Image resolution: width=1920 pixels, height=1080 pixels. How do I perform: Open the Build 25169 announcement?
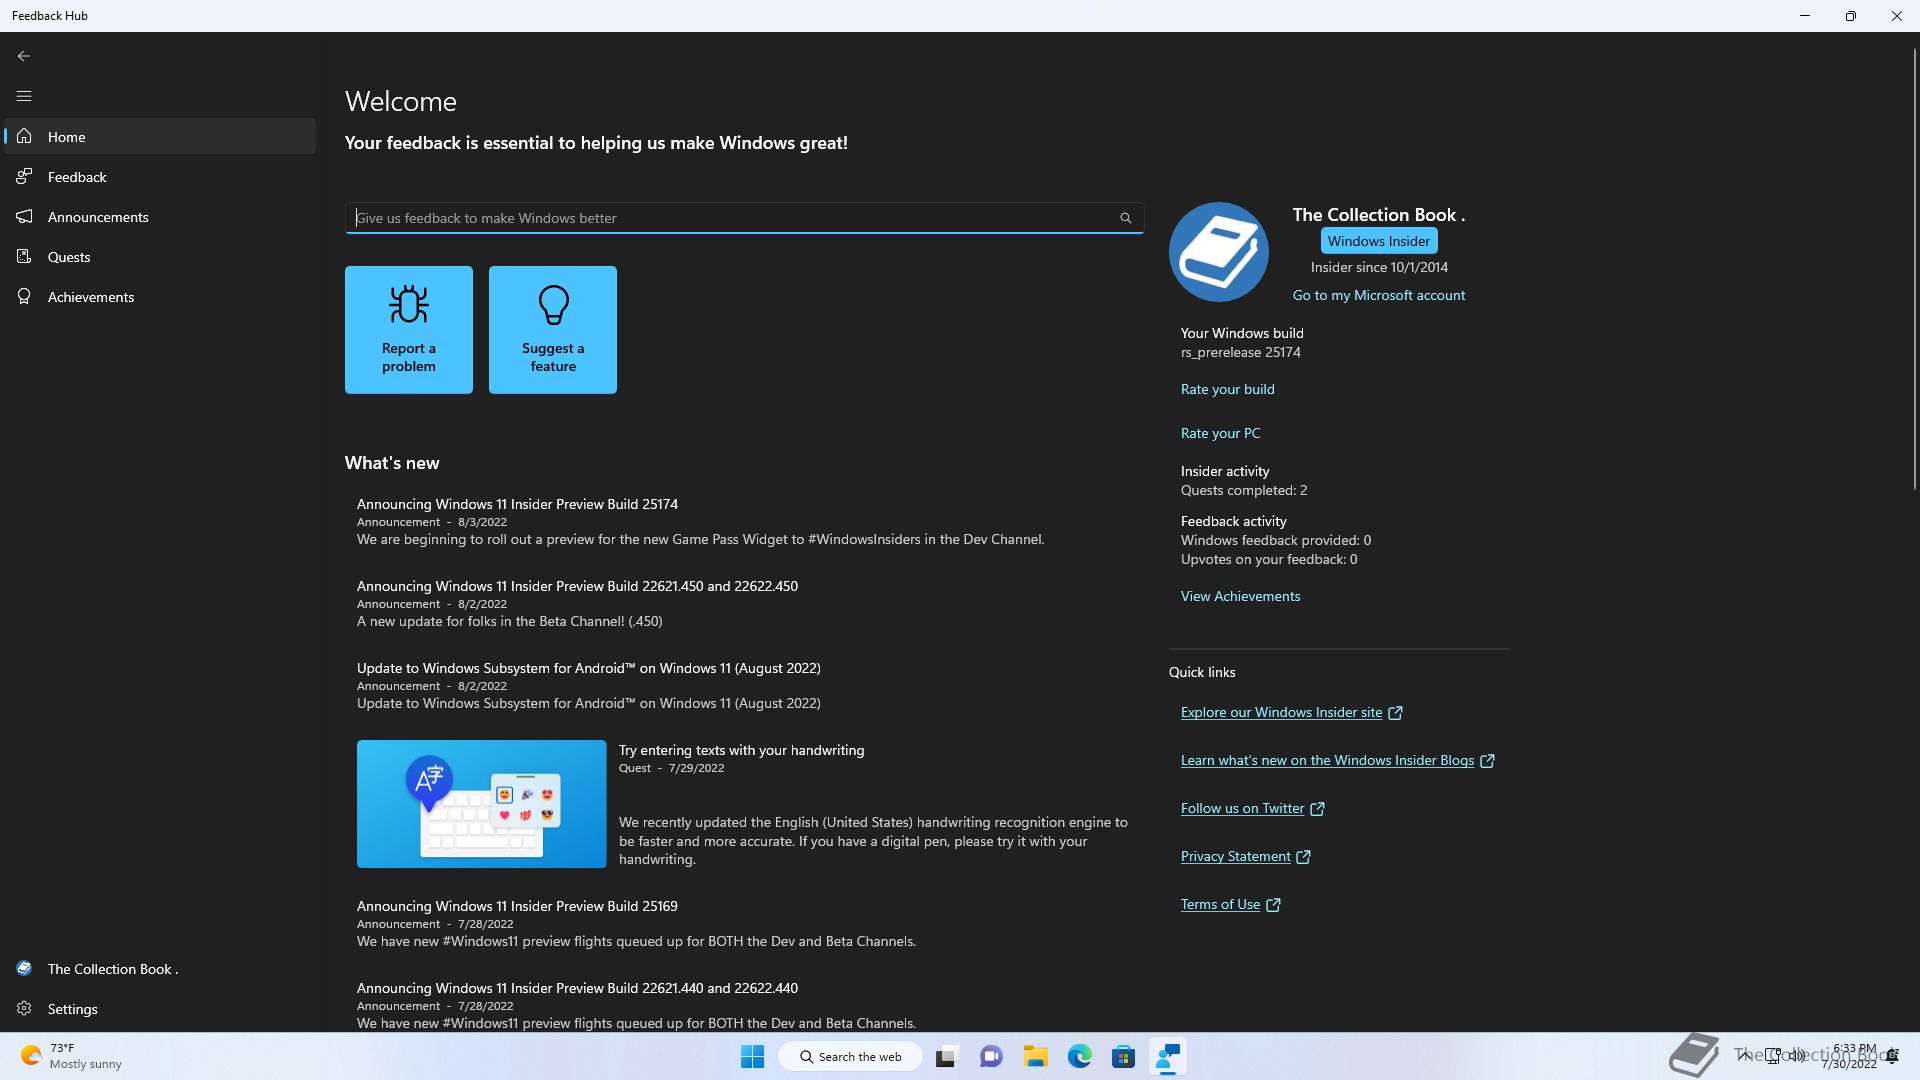(x=745, y=923)
